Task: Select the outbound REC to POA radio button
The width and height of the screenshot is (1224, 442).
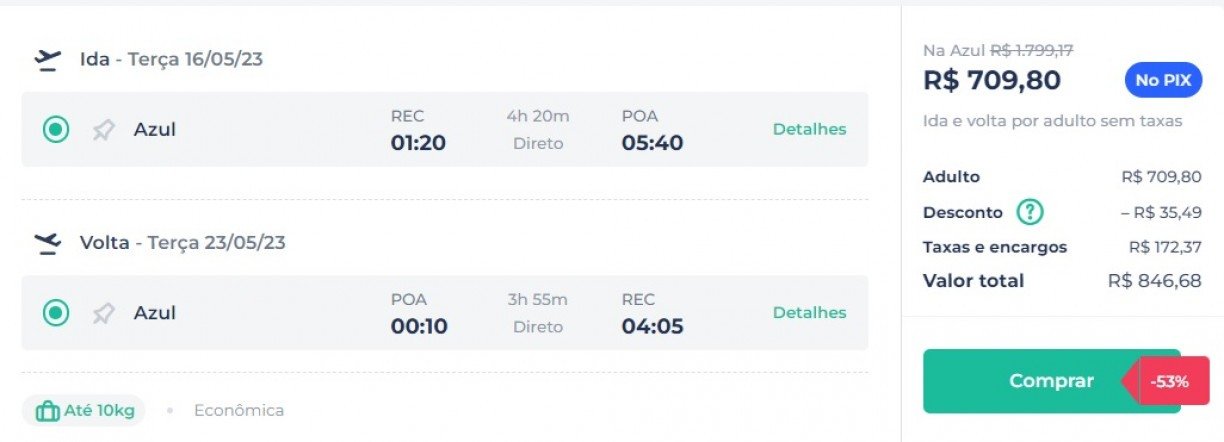Action: coord(56,130)
